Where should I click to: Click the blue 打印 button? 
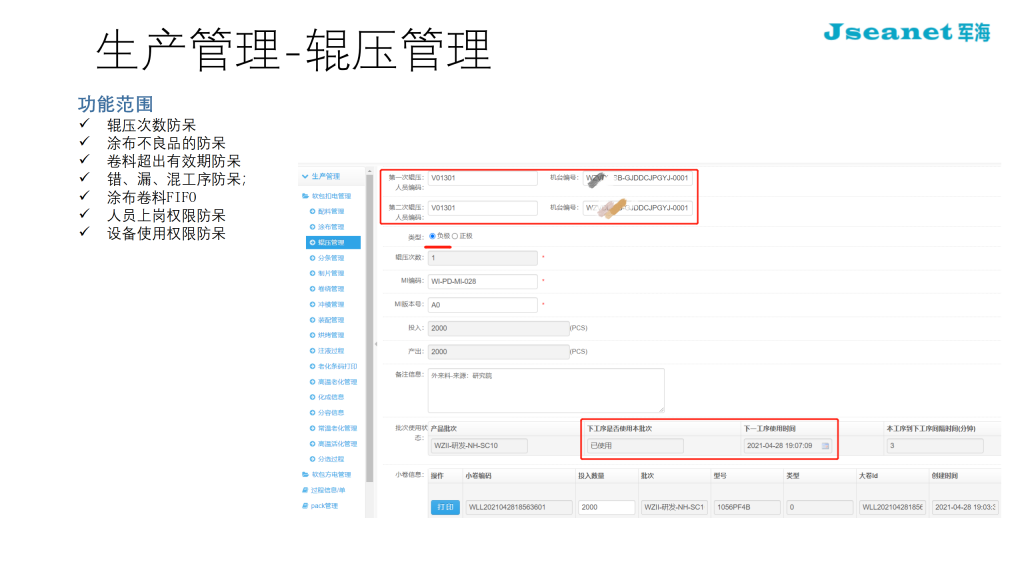coord(444,507)
